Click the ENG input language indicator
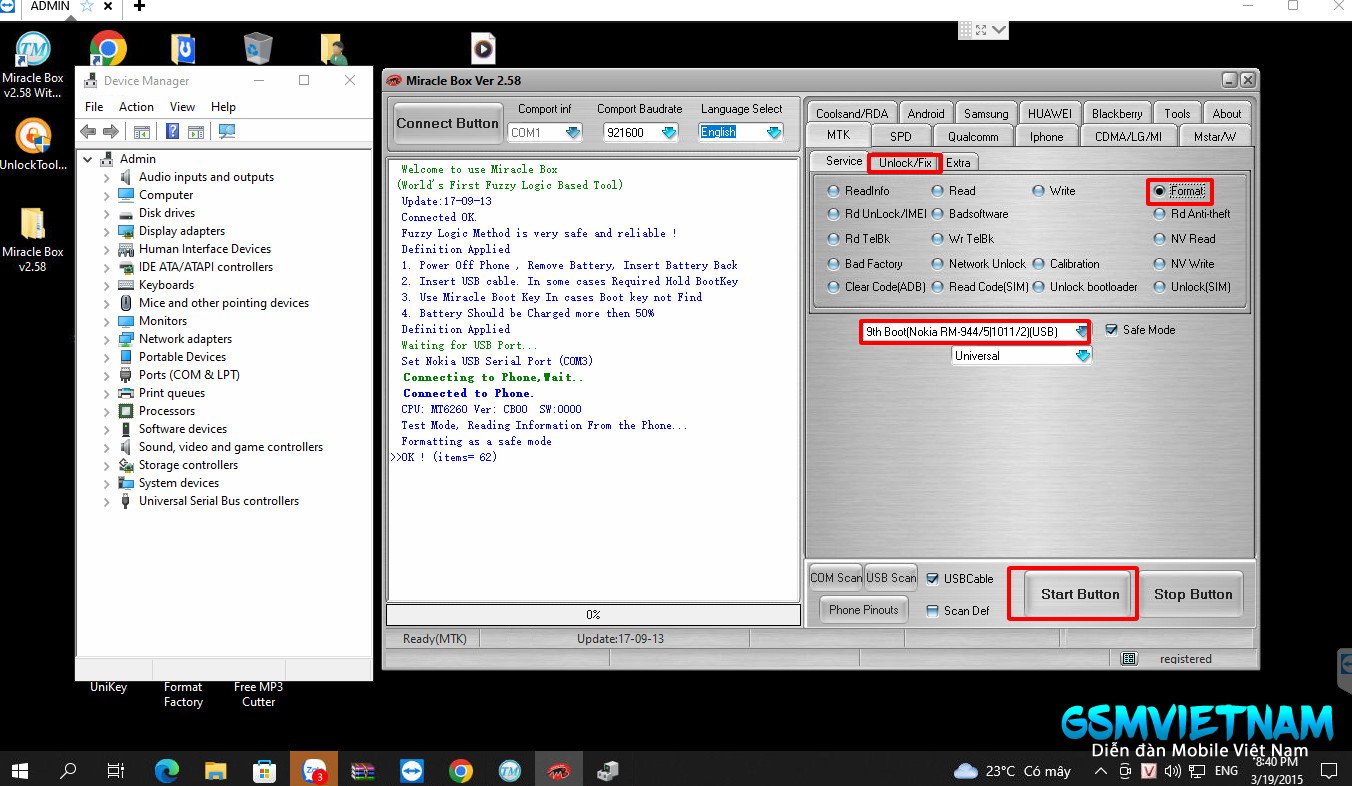The height and width of the screenshot is (786, 1352). tap(1226, 771)
